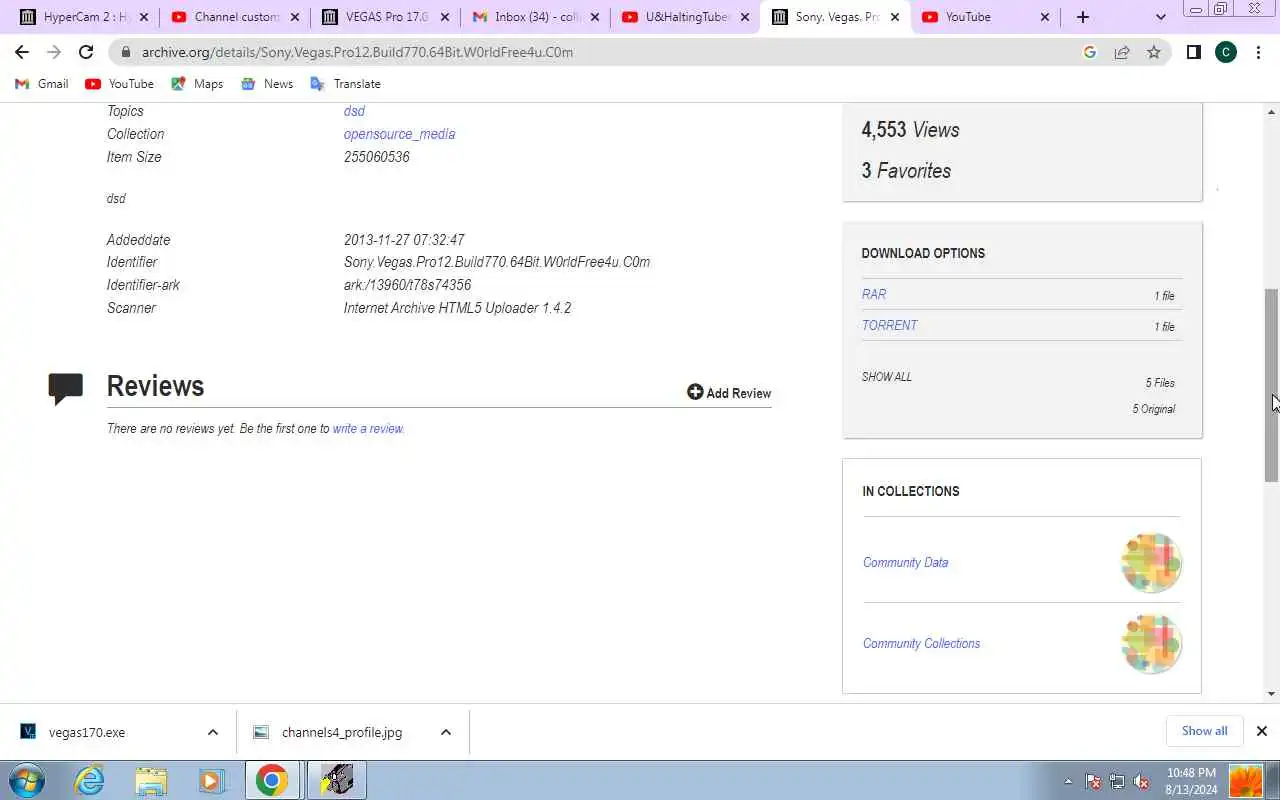This screenshot has width=1280, height=800.
Task: Click the page vertical scrollbar thumb
Action: click(1272, 385)
